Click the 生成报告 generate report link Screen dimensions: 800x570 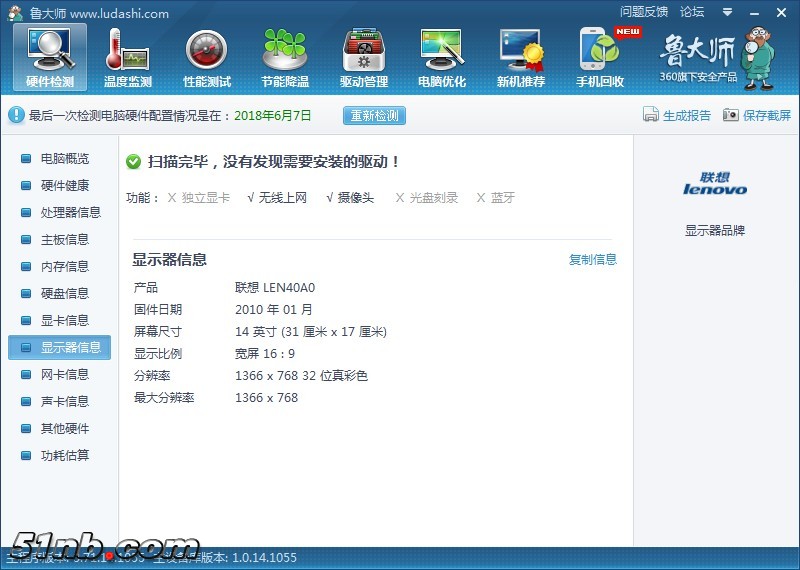coord(677,115)
